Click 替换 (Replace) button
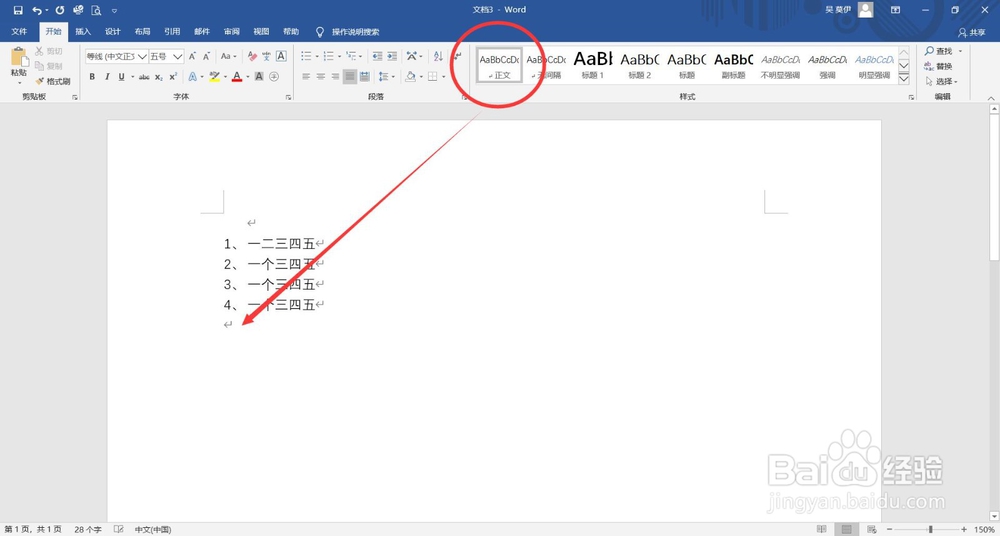1000x536 pixels. tap(938, 66)
